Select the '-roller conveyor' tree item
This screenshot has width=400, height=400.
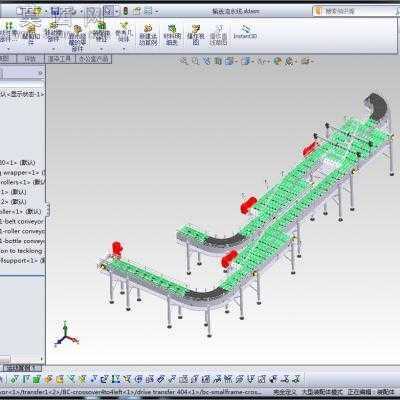coord(22,231)
